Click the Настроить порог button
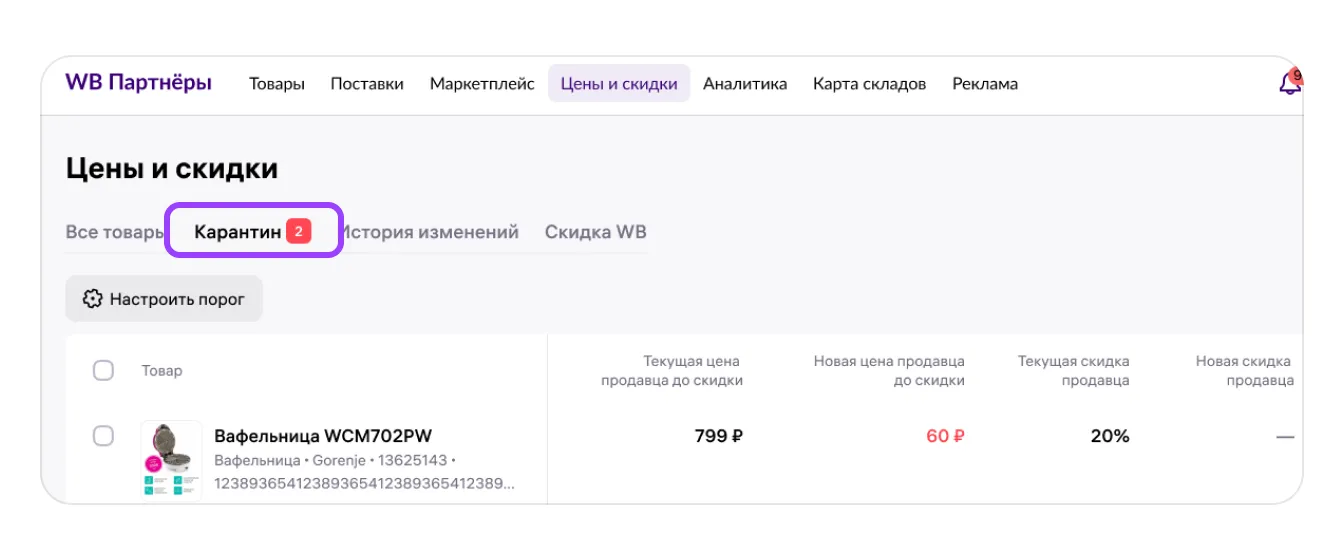The width and height of the screenshot is (1344, 559). 164,299
